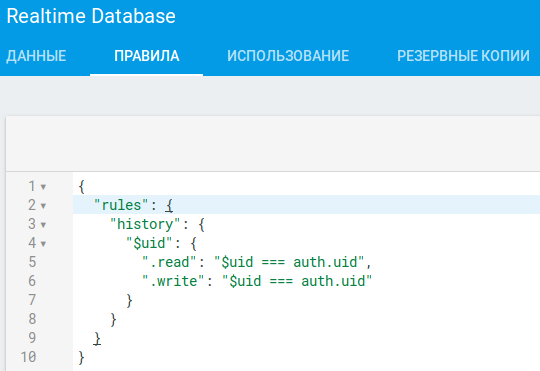Open the ИСПОЛЬЗОВАНИЕ tab
This screenshot has width=540, height=371.
point(288,56)
